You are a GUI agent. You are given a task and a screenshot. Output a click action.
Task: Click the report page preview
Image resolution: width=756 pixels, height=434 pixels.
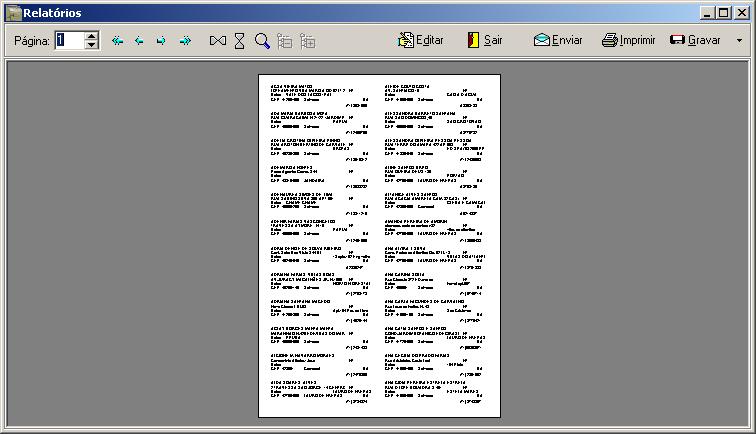click(379, 246)
